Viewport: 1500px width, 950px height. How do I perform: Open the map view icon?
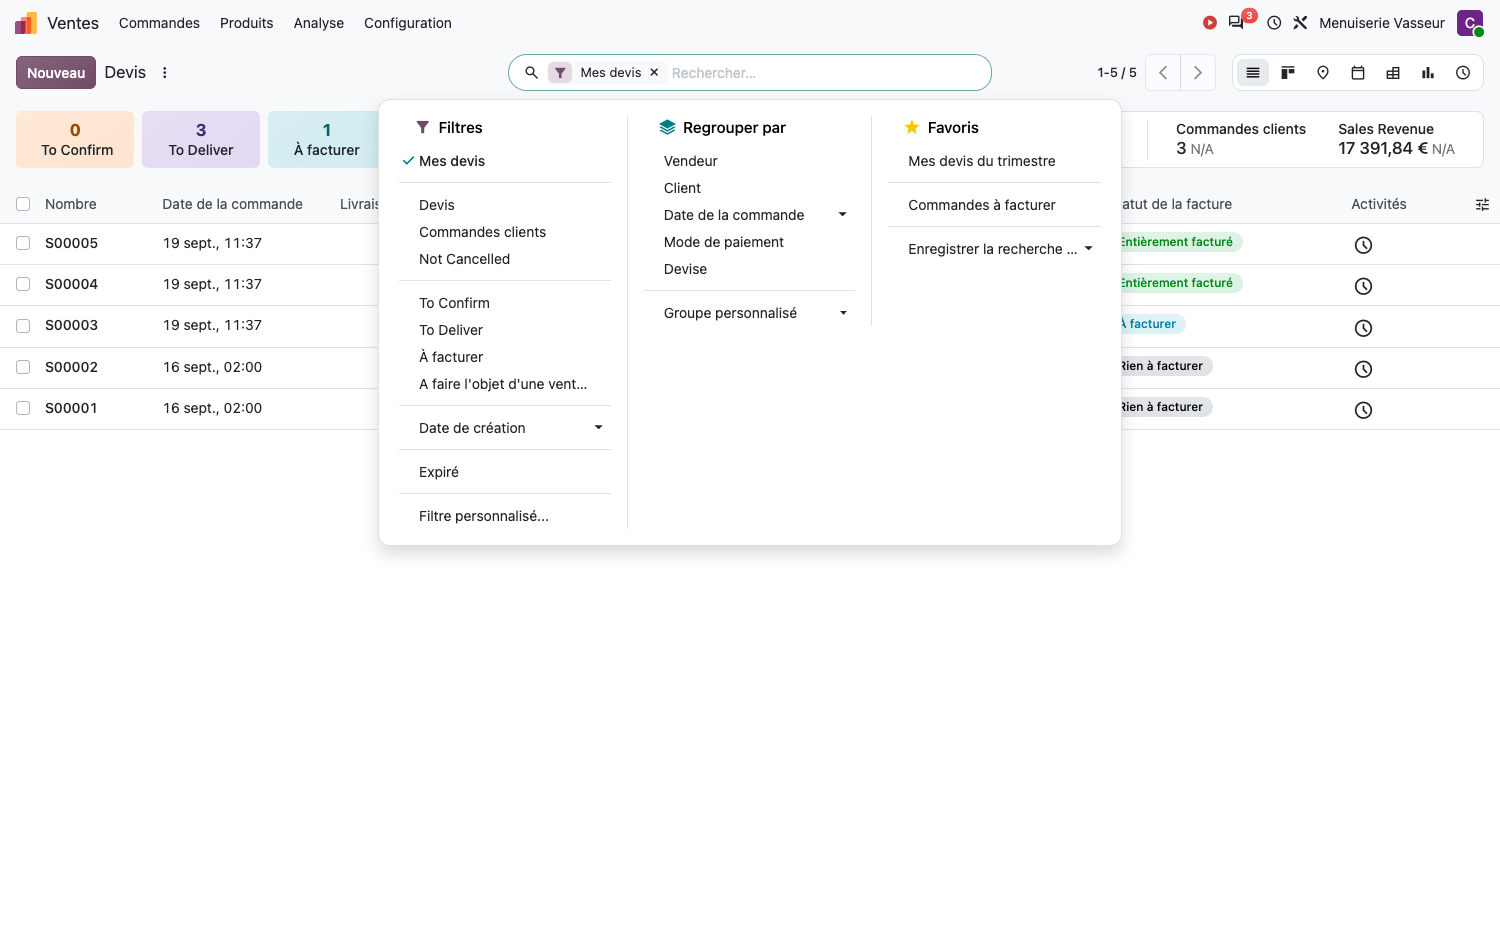click(x=1323, y=73)
